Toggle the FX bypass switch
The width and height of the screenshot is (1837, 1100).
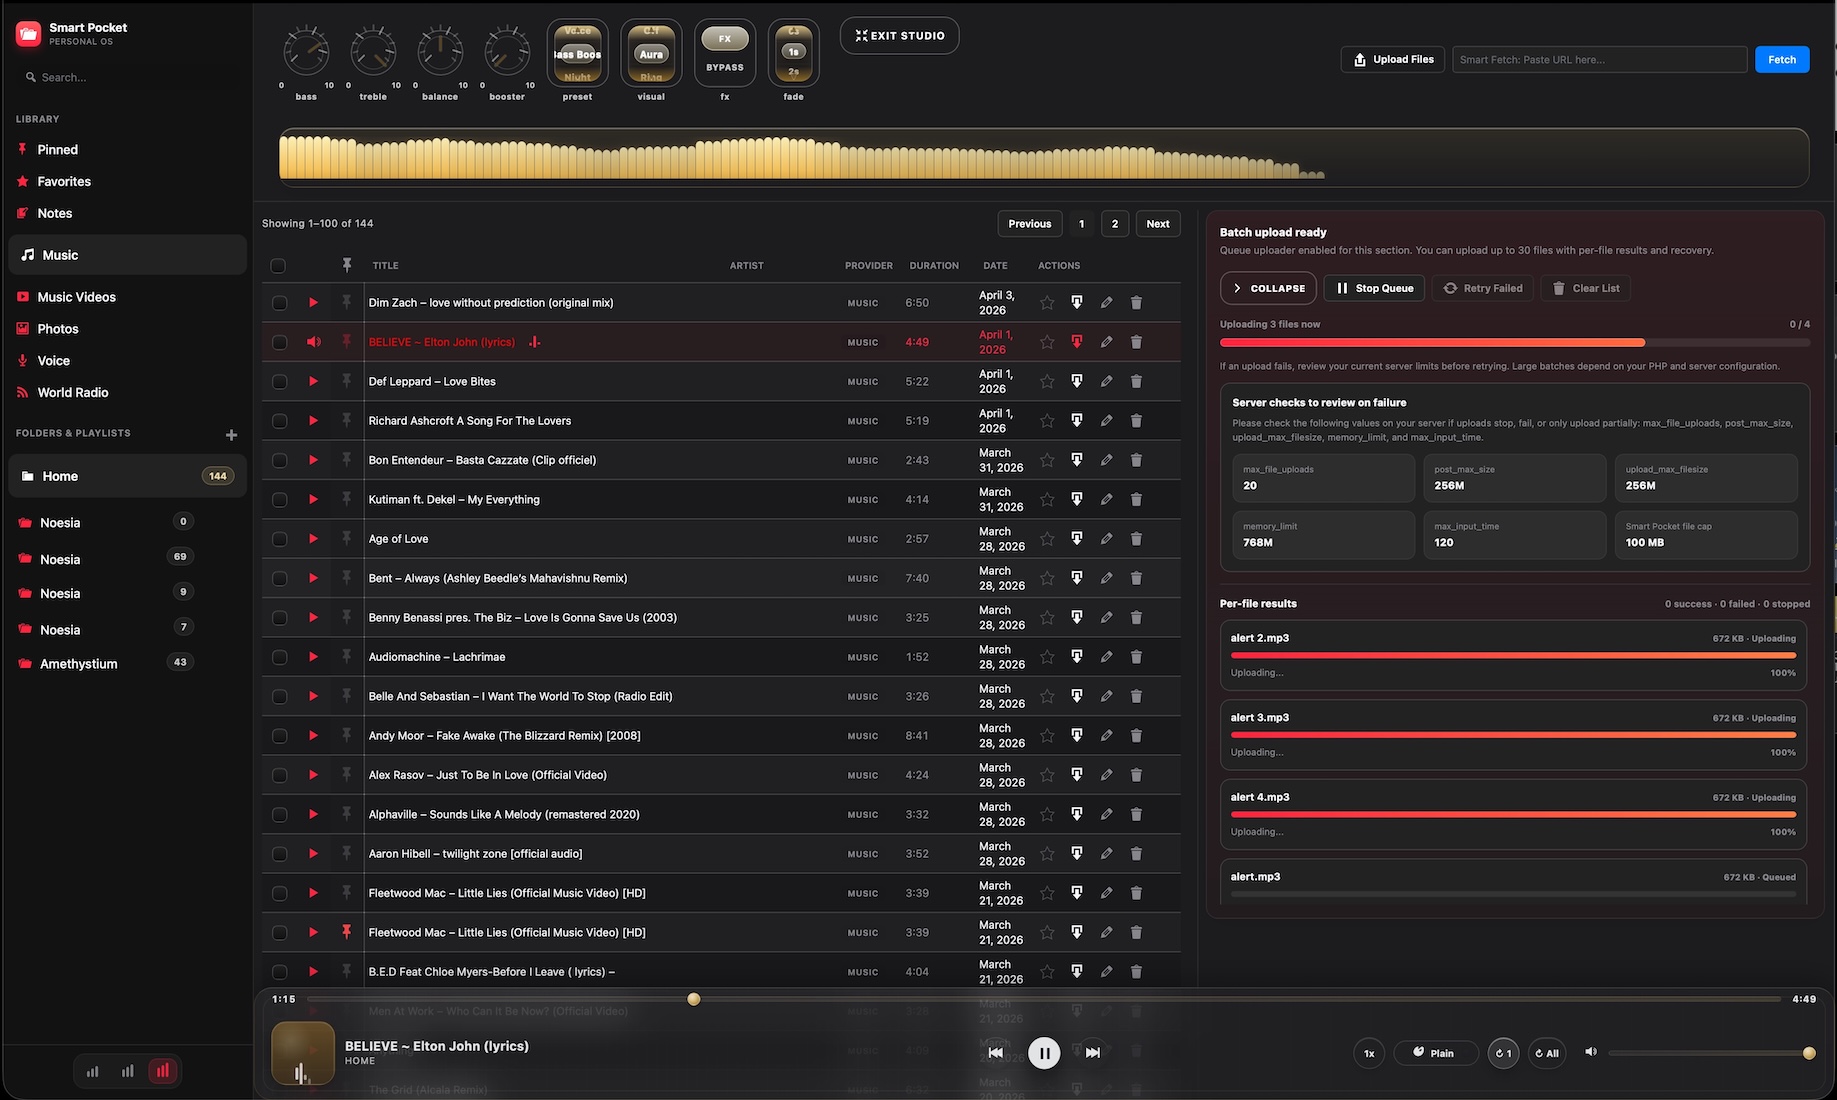coord(725,39)
